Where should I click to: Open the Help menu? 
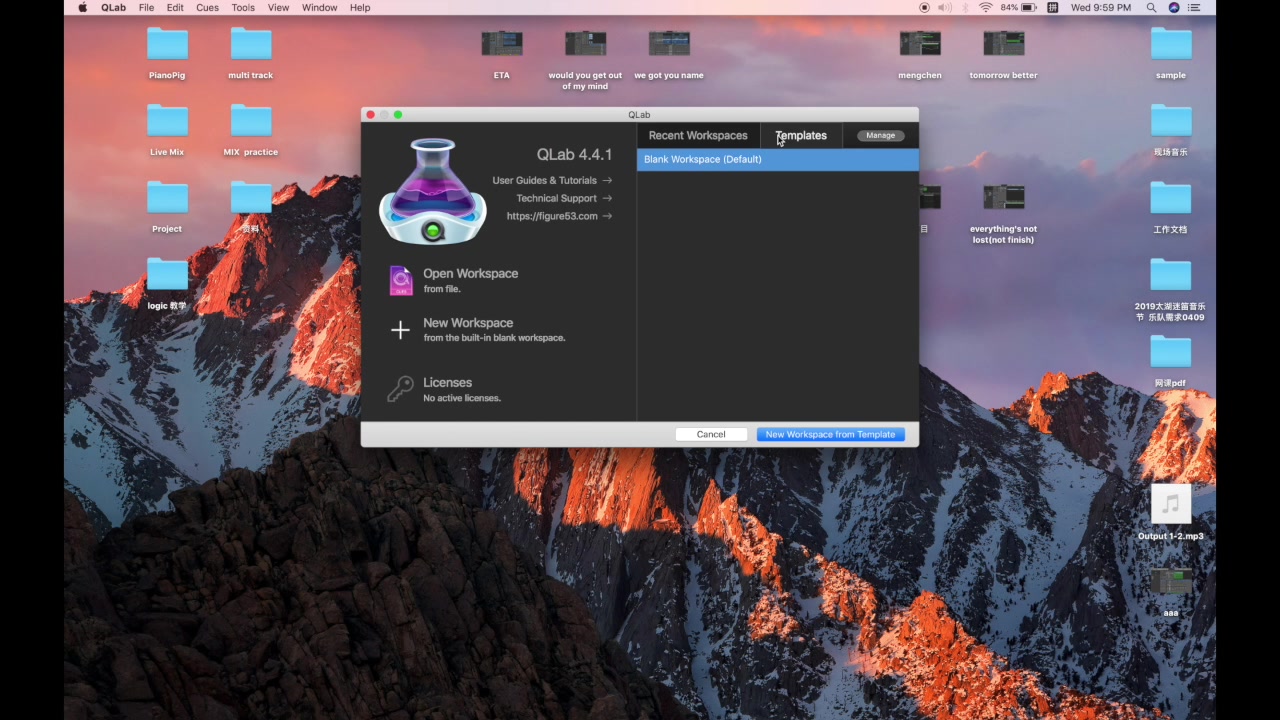pos(360,8)
